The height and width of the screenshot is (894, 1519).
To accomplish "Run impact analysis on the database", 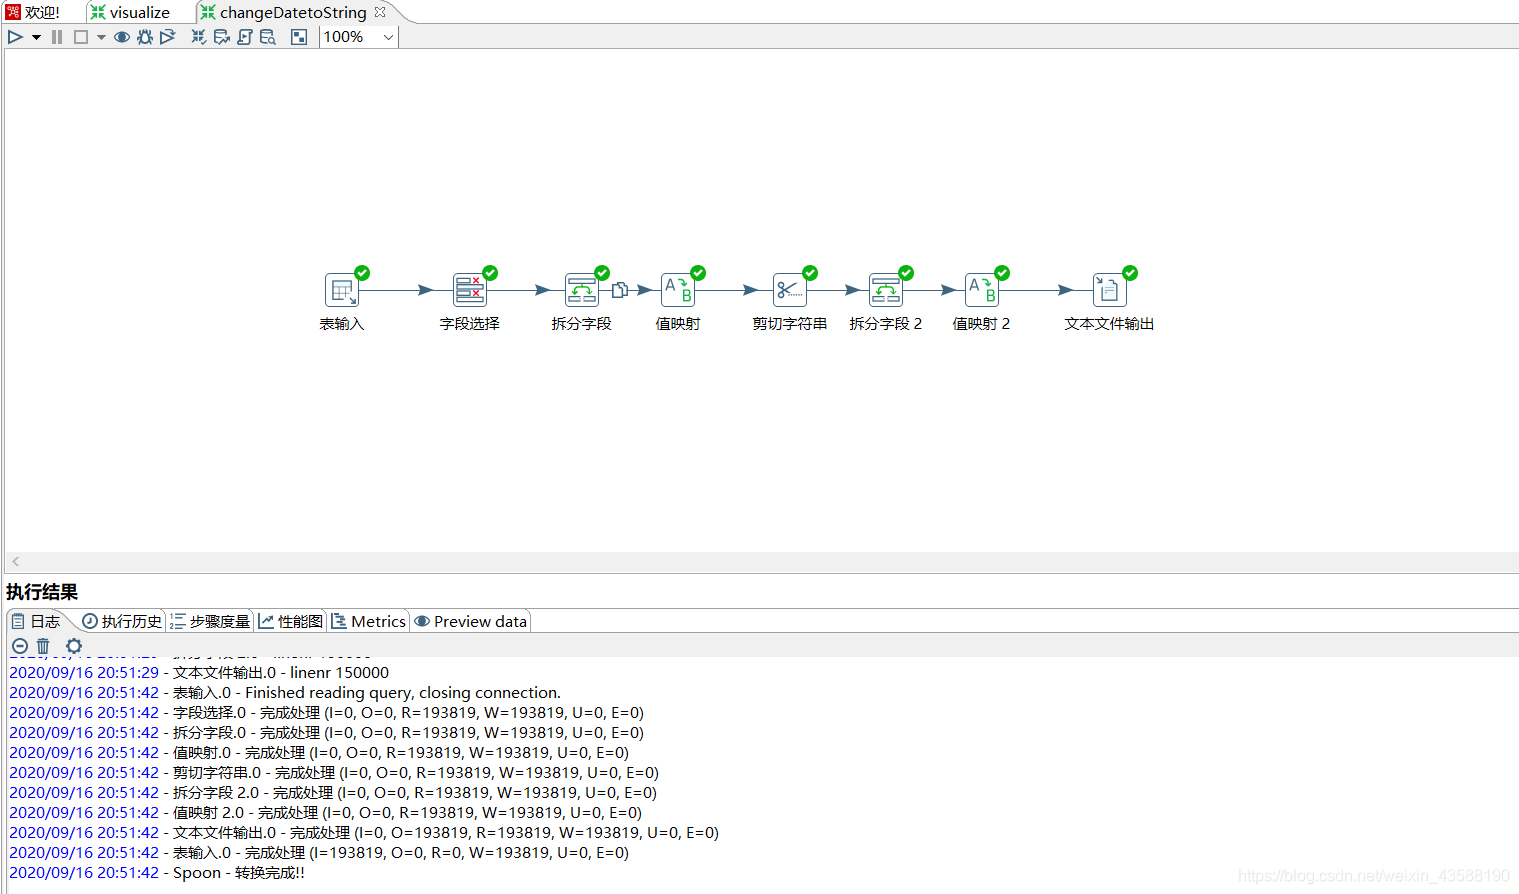I will [222, 37].
